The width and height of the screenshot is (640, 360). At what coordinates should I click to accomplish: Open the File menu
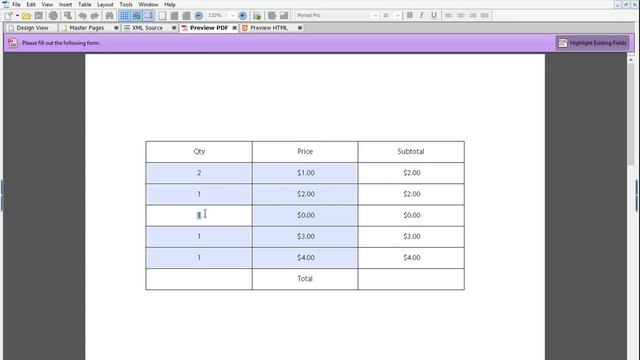click(x=16, y=4)
